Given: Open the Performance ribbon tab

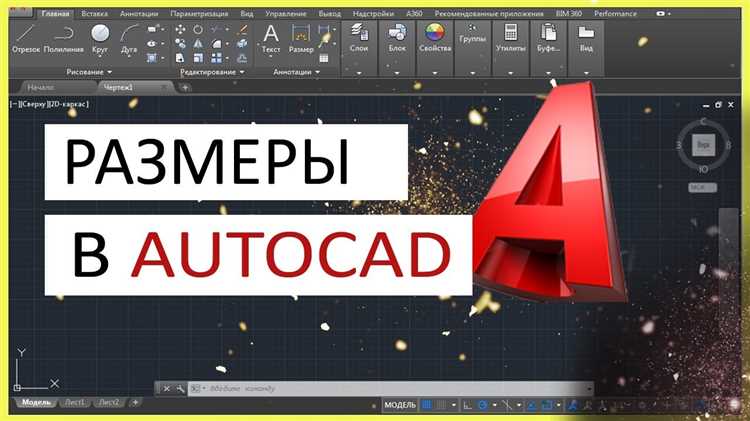Looking at the screenshot, I should (615, 14).
